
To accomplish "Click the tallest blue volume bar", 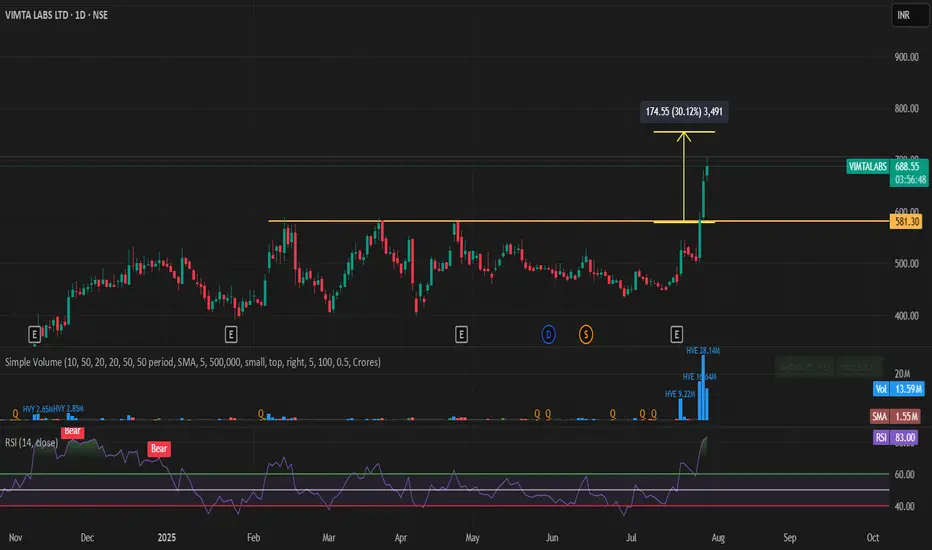I will (x=703, y=388).
